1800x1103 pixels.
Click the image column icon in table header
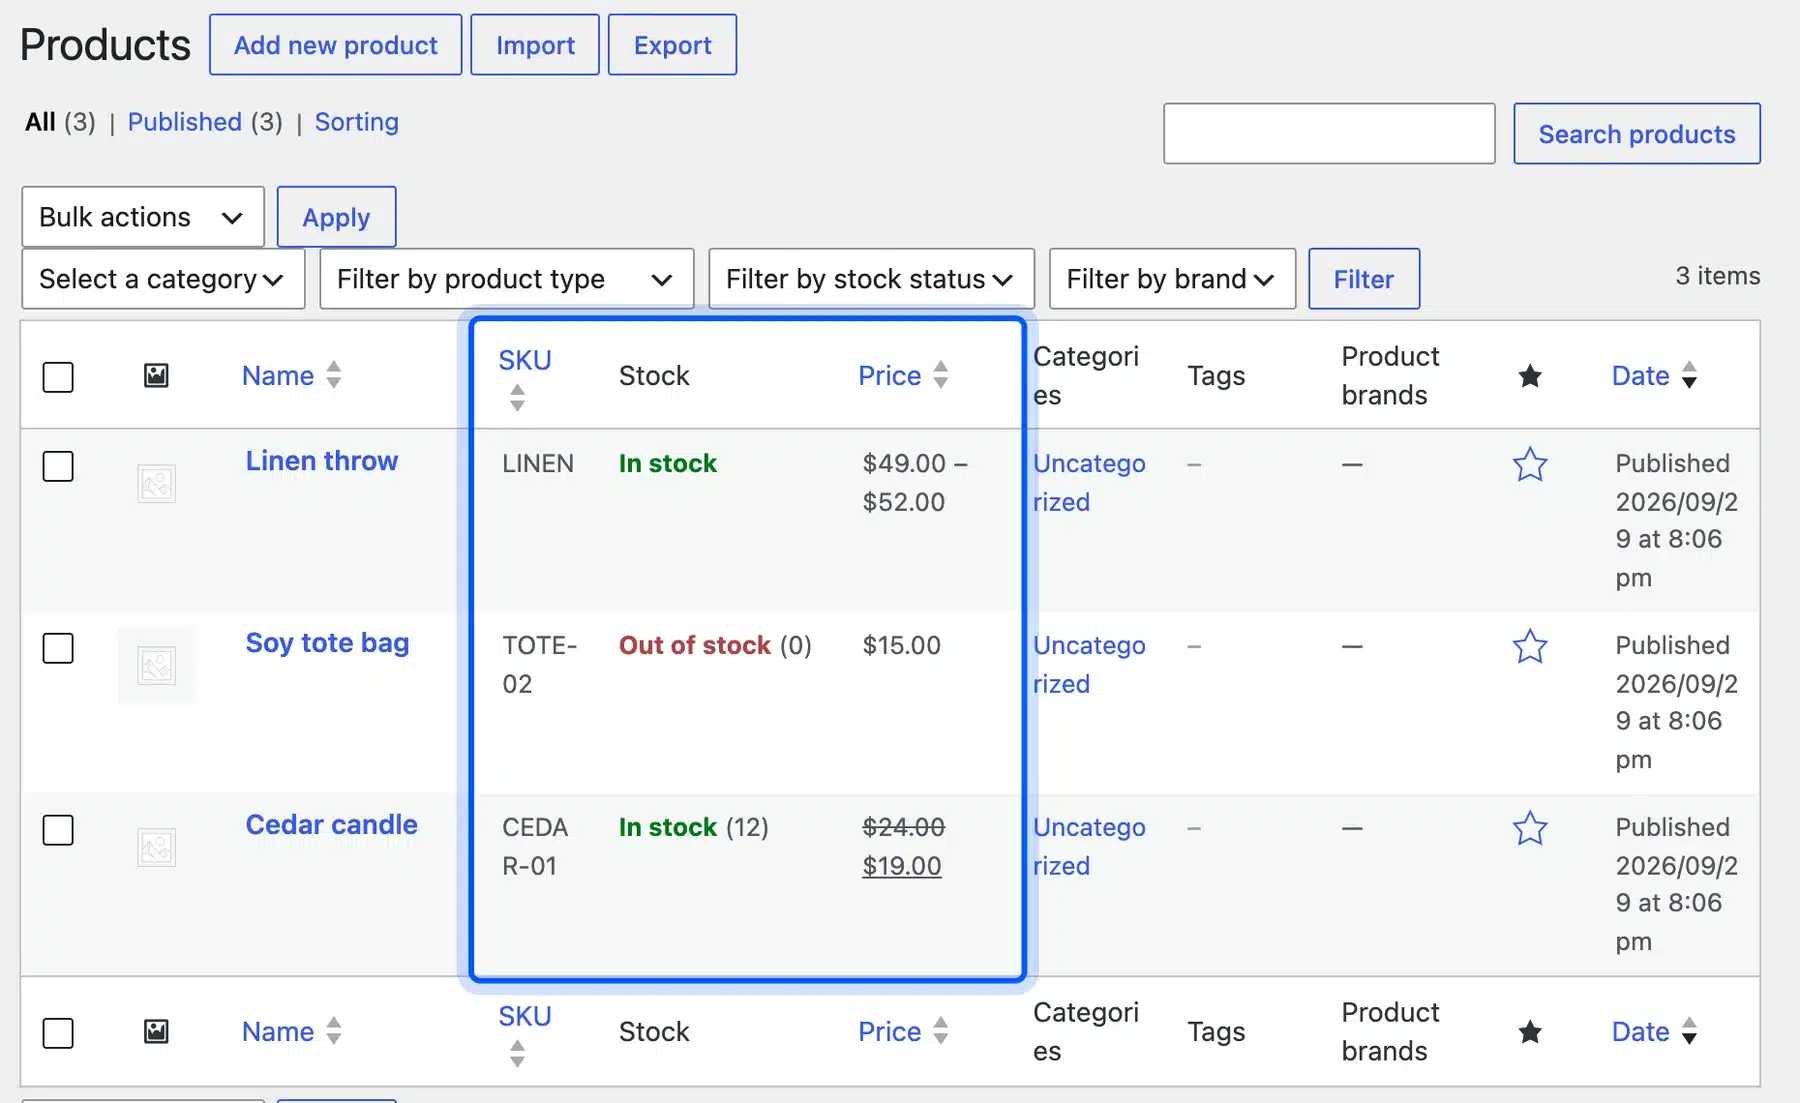tap(156, 376)
